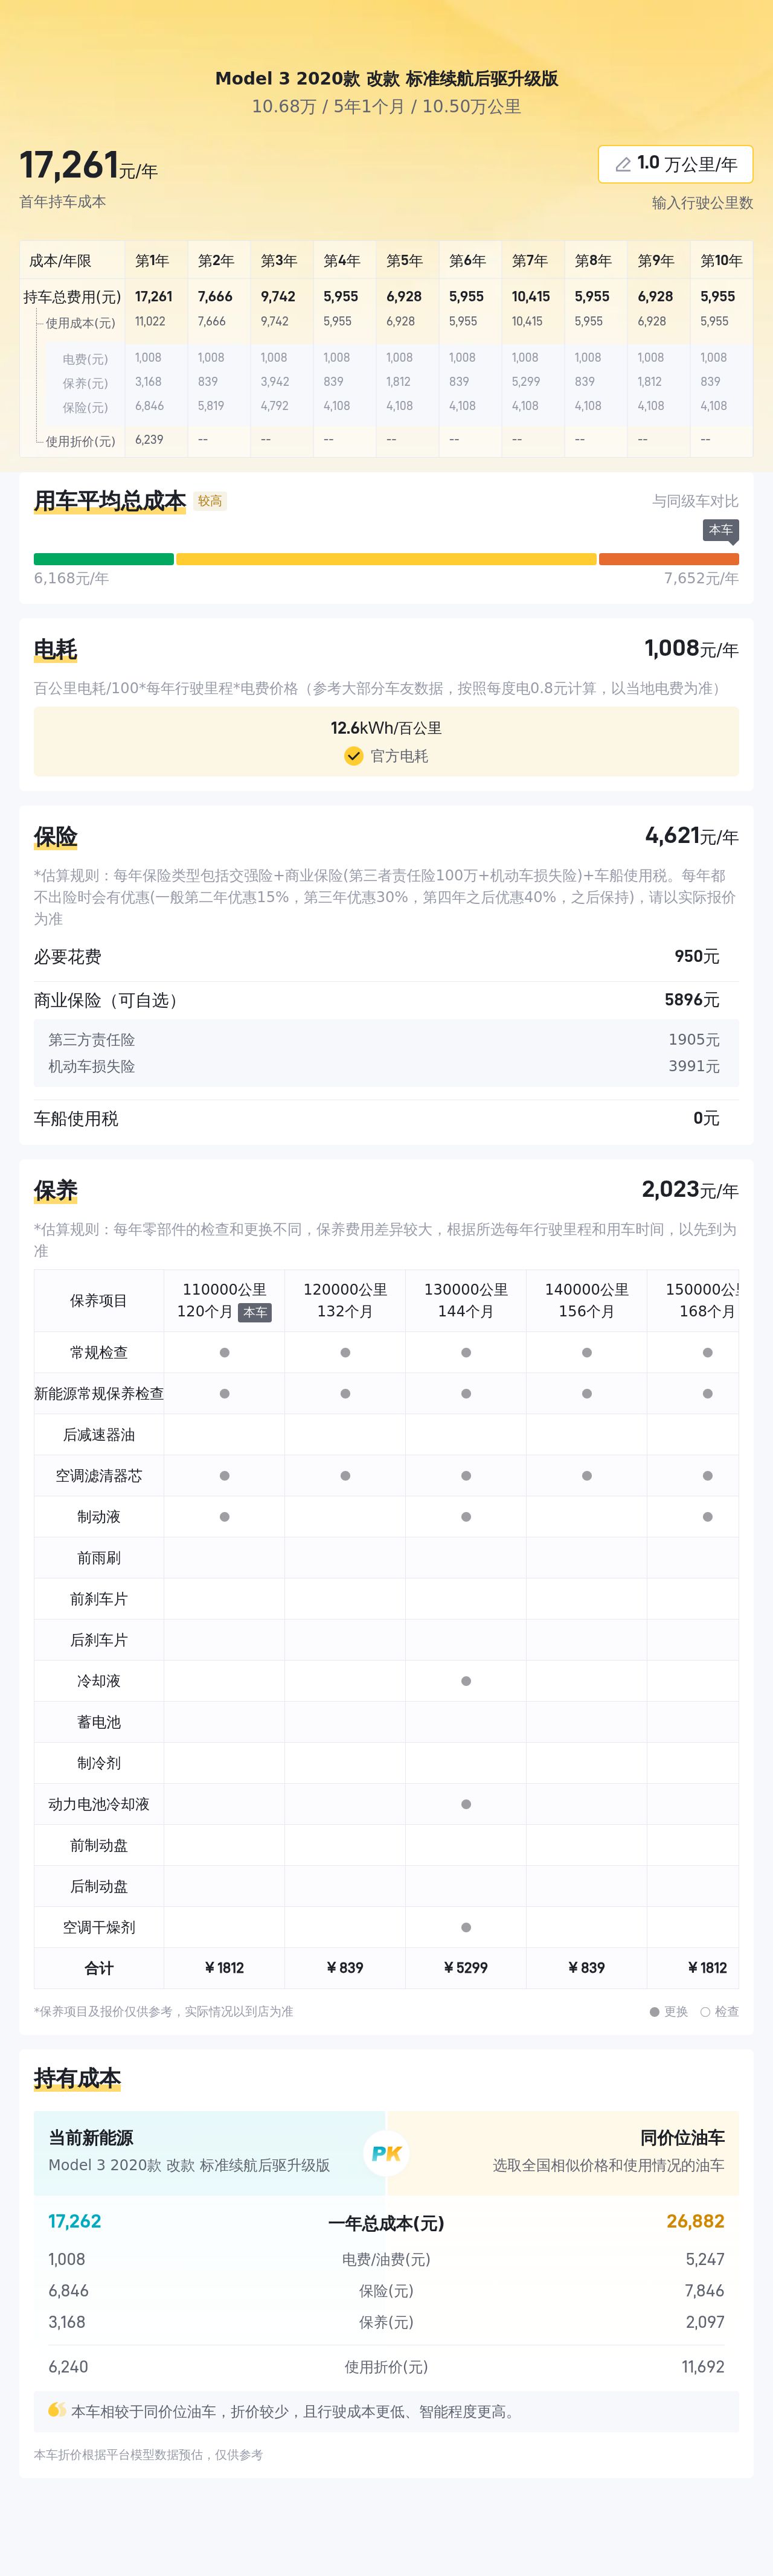Click the green segment of the cost bar
This screenshot has width=773, height=2576.
click(x=104, y=559)
